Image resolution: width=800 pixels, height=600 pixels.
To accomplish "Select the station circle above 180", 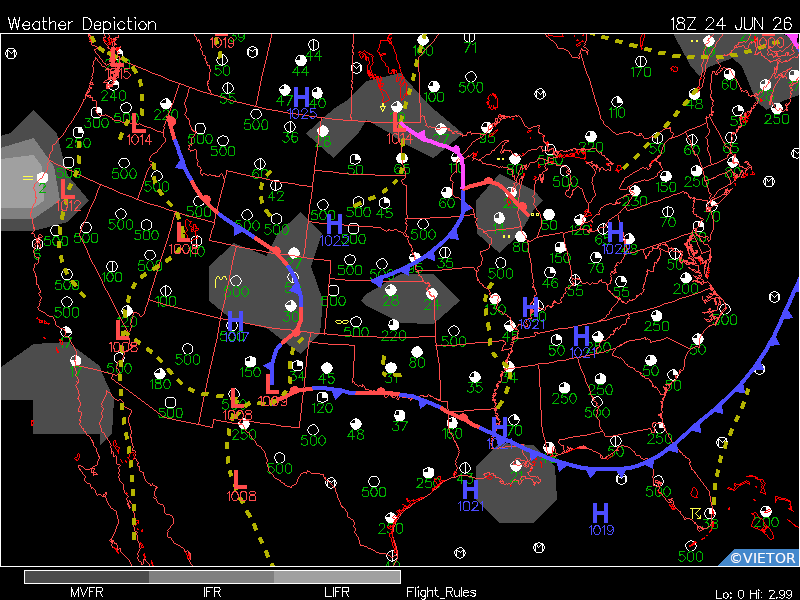I will tap(160, 373).
